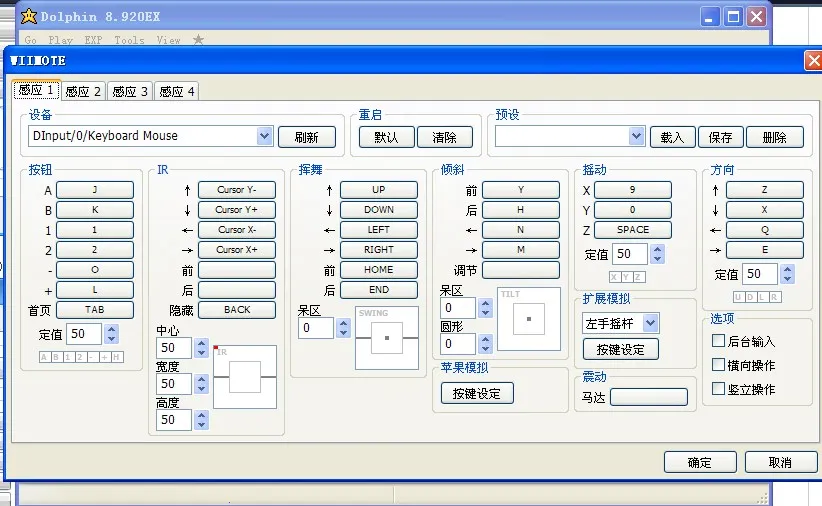Viewport: 822px width, 506px height.
Task: Switch to the 感应 2 tab
Action: 83,91
